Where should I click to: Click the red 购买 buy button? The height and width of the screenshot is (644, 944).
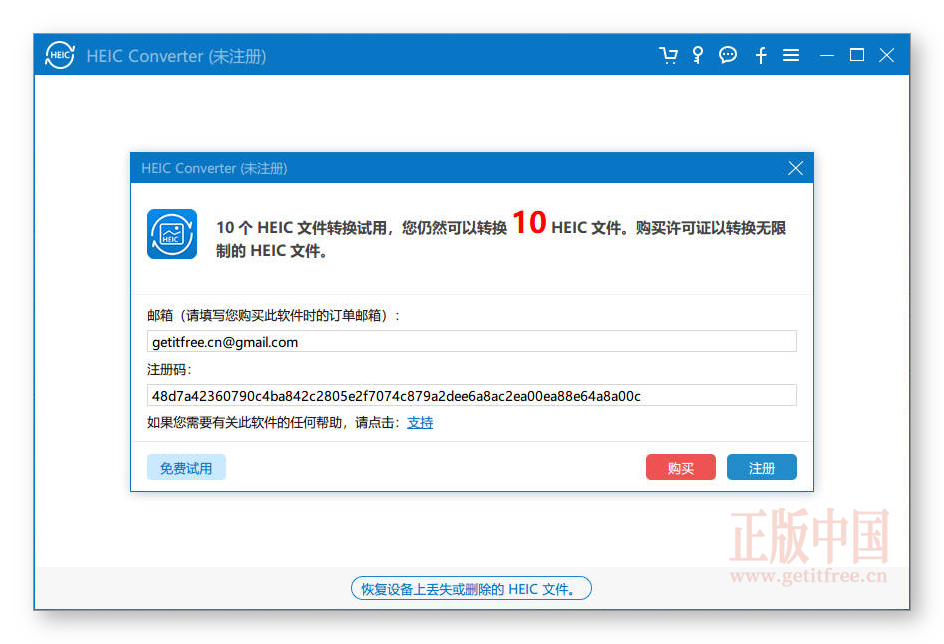point(680,468)
